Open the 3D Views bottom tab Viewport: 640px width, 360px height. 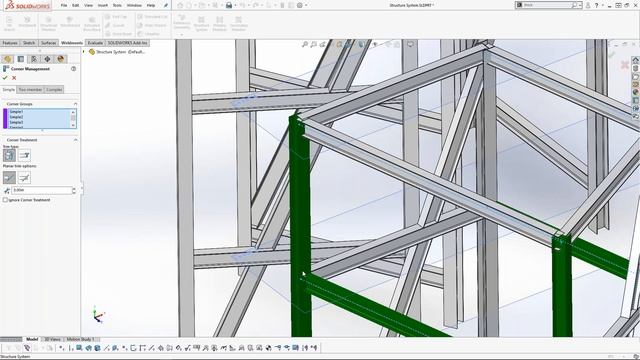click(52, 339)
